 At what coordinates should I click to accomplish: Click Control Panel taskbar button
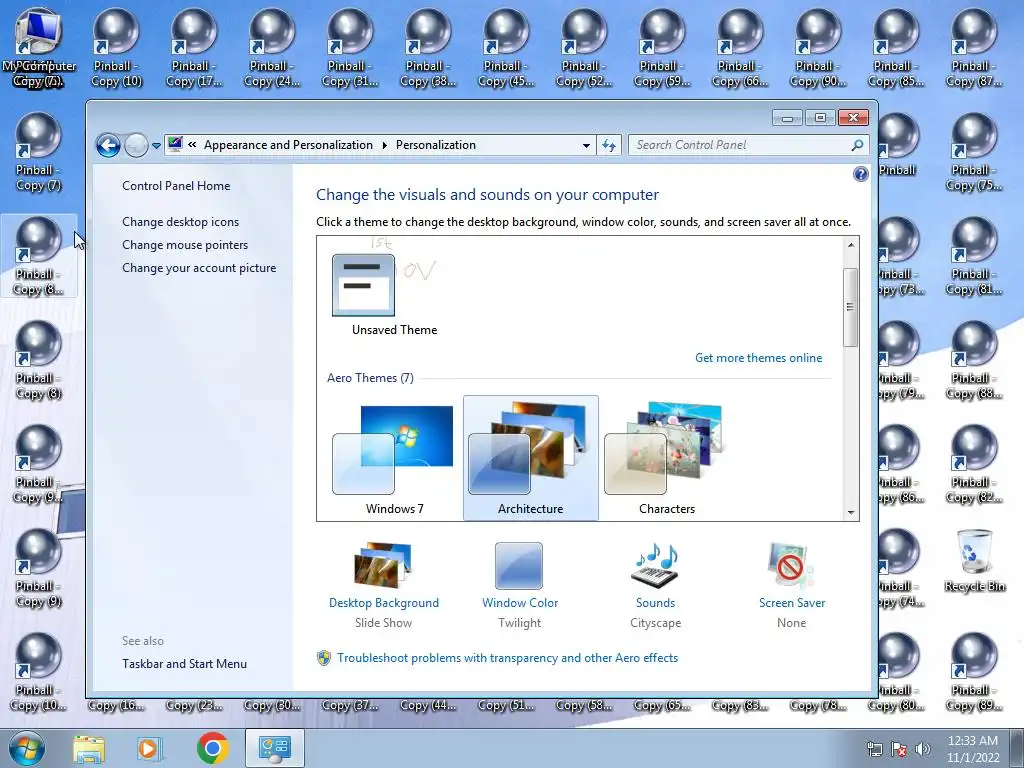(x=274, y=748)
